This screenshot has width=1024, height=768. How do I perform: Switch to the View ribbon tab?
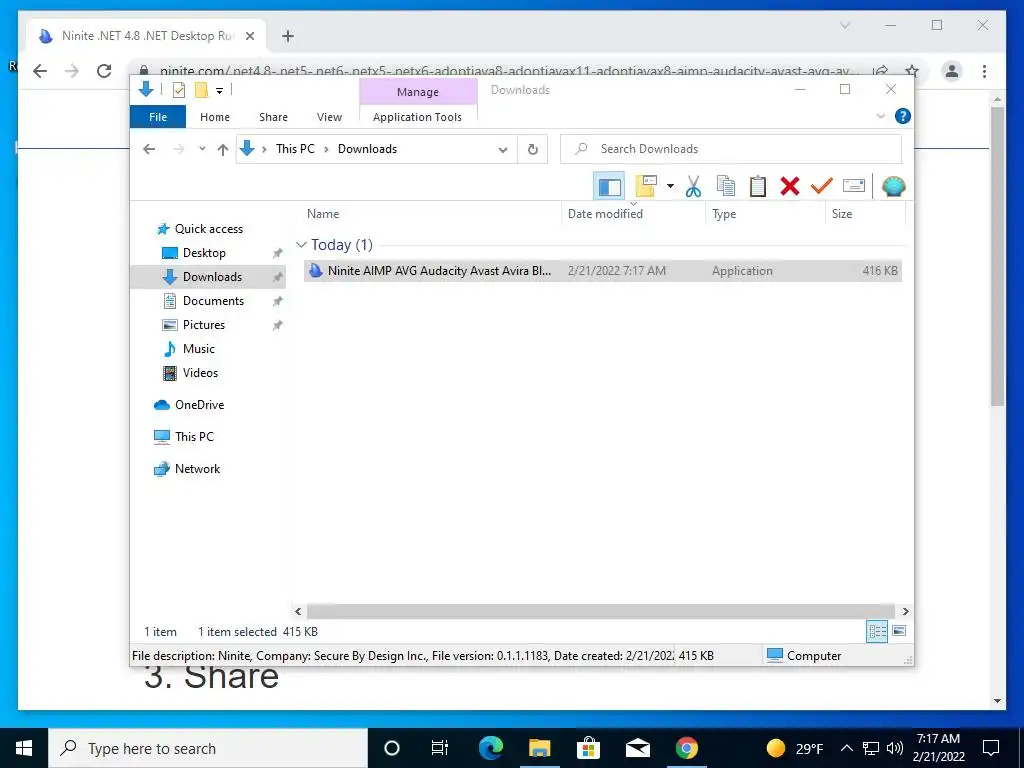329,117
